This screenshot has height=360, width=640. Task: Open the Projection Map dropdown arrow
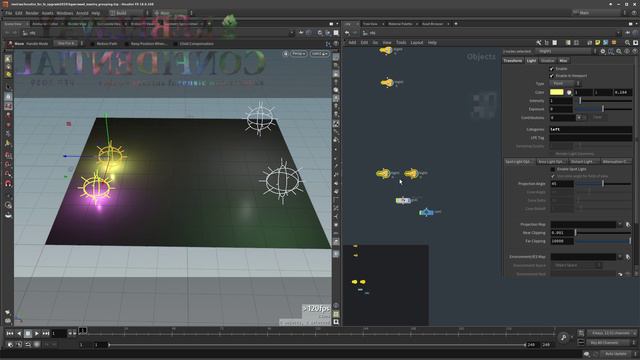tap(620, 224)
